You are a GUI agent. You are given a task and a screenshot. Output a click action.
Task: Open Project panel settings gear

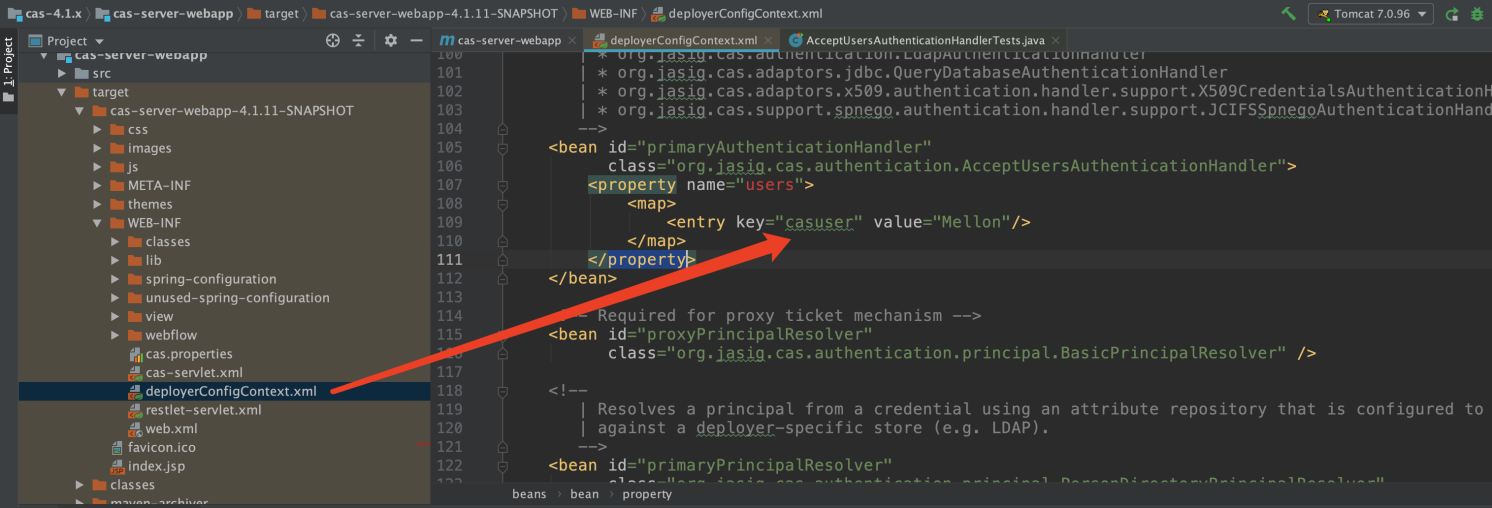391,41
